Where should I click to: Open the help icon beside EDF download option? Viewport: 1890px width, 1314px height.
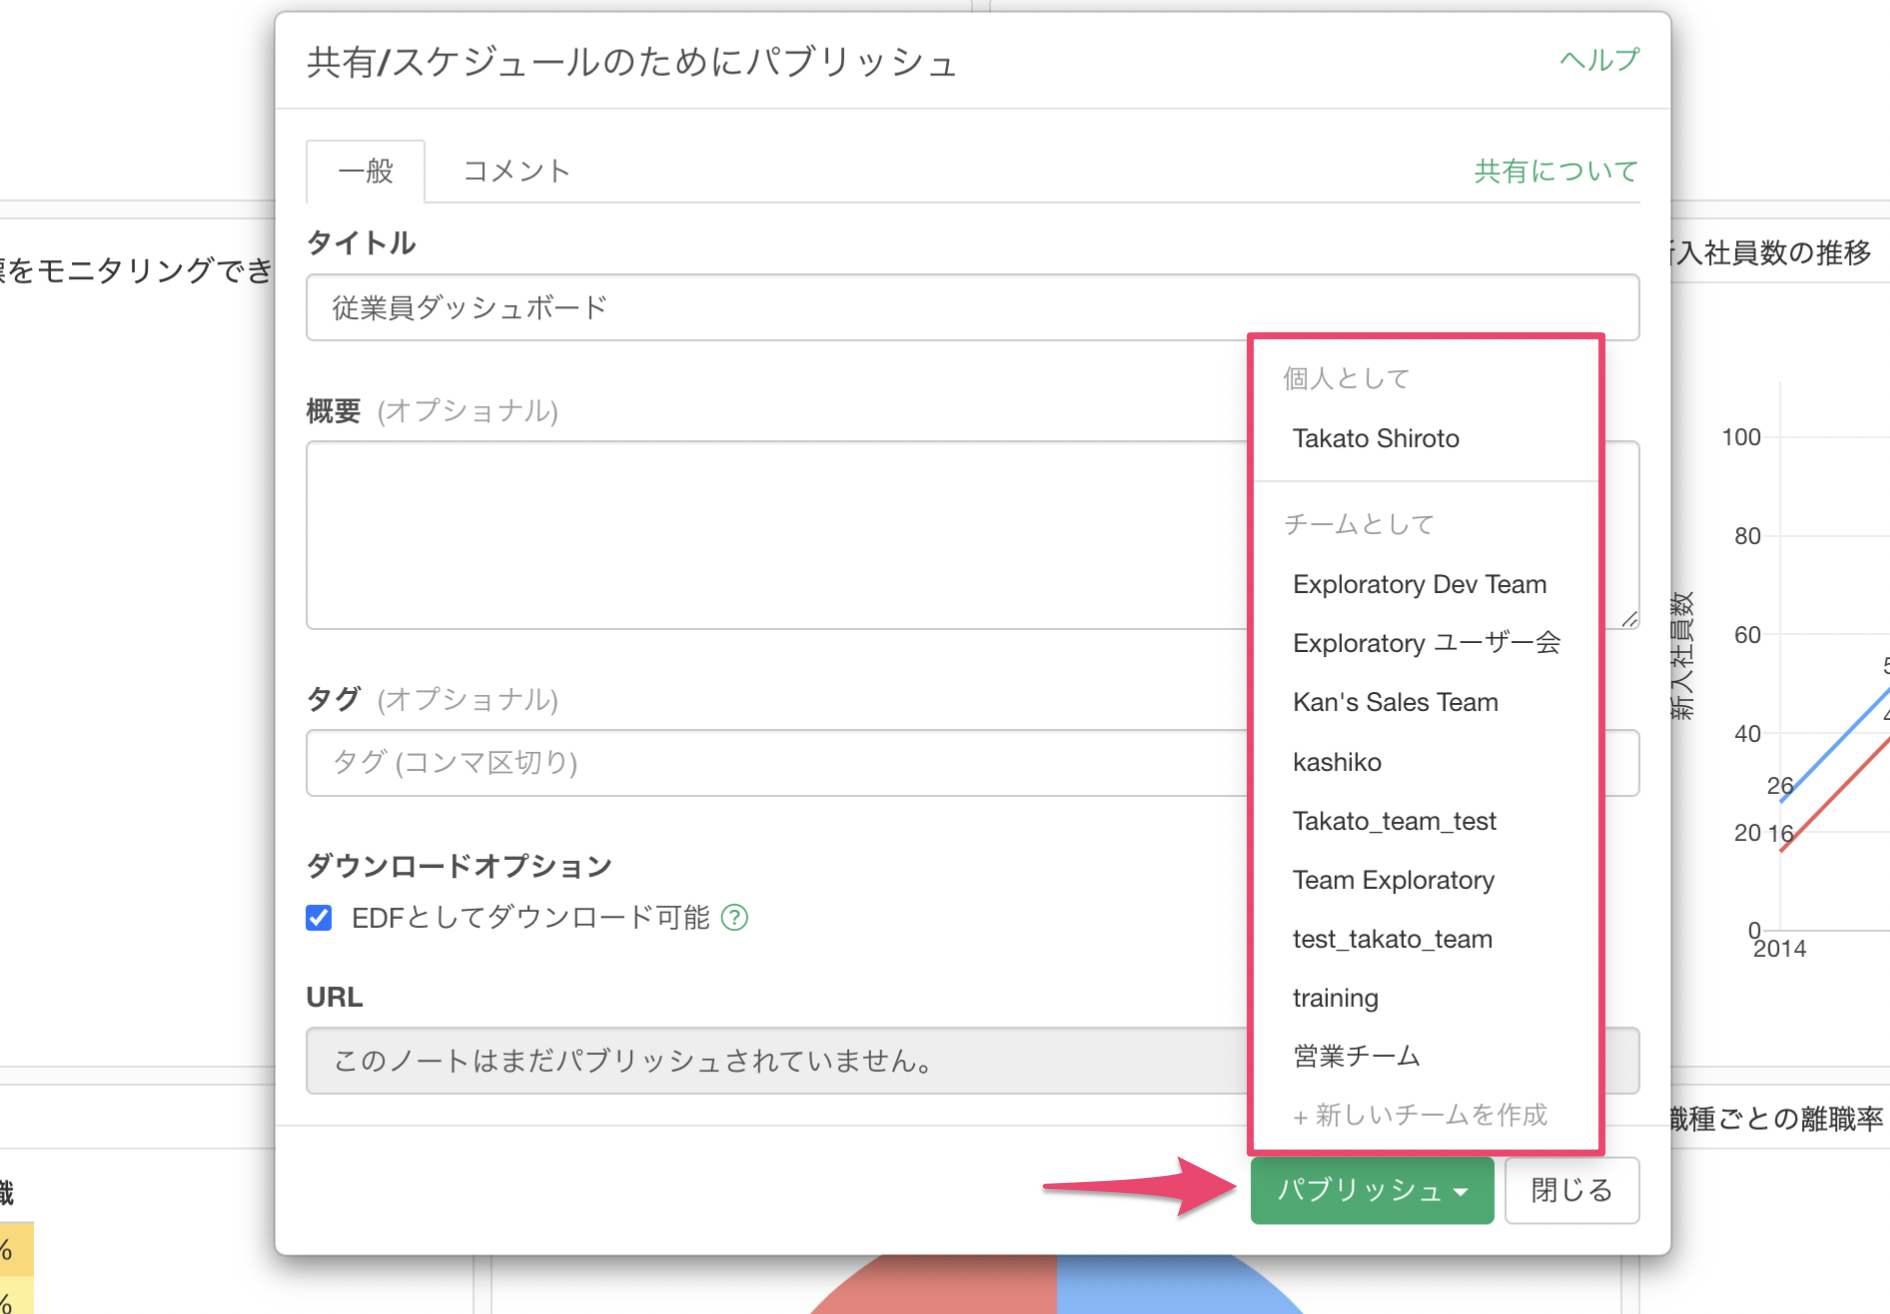[x=735, y=917]
